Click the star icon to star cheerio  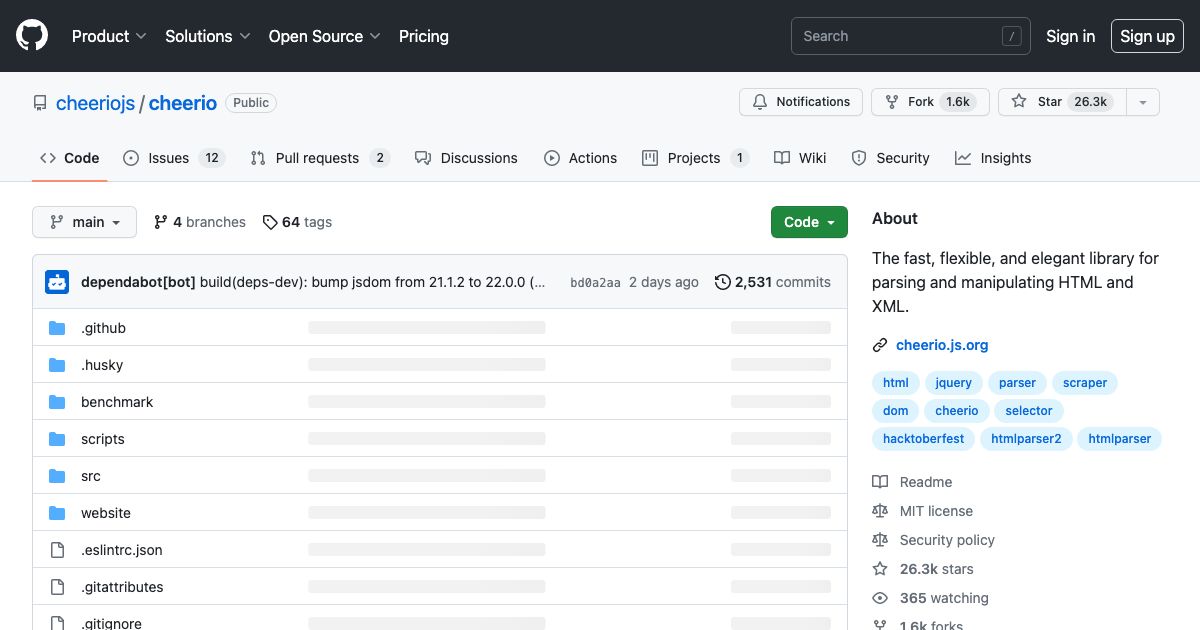1018,101
